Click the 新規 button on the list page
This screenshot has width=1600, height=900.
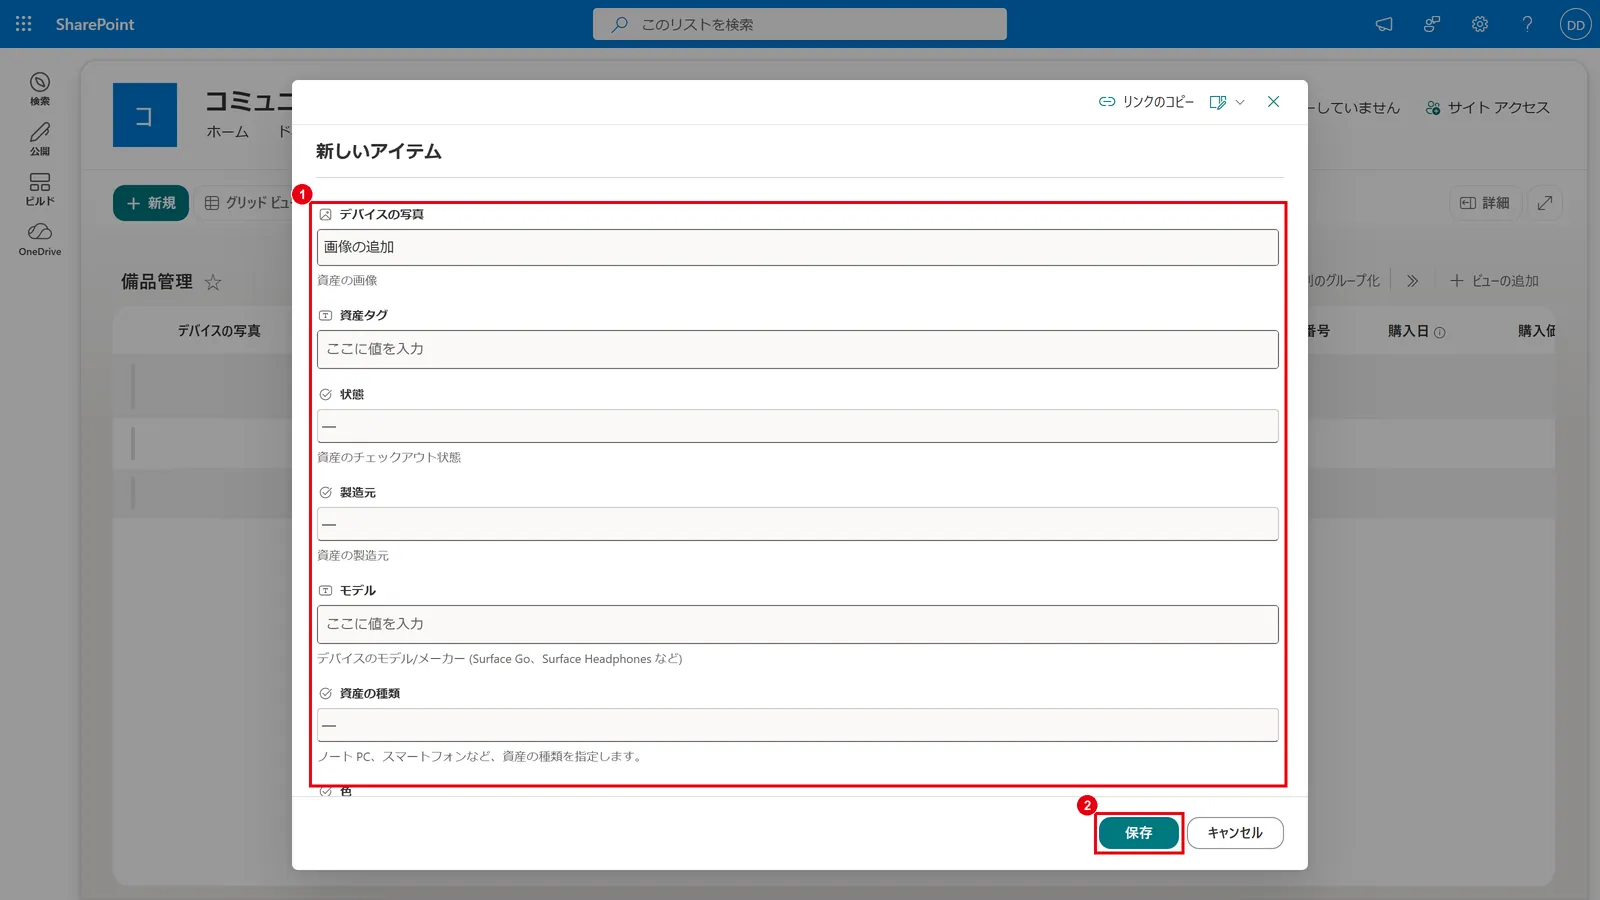[151, 203]
